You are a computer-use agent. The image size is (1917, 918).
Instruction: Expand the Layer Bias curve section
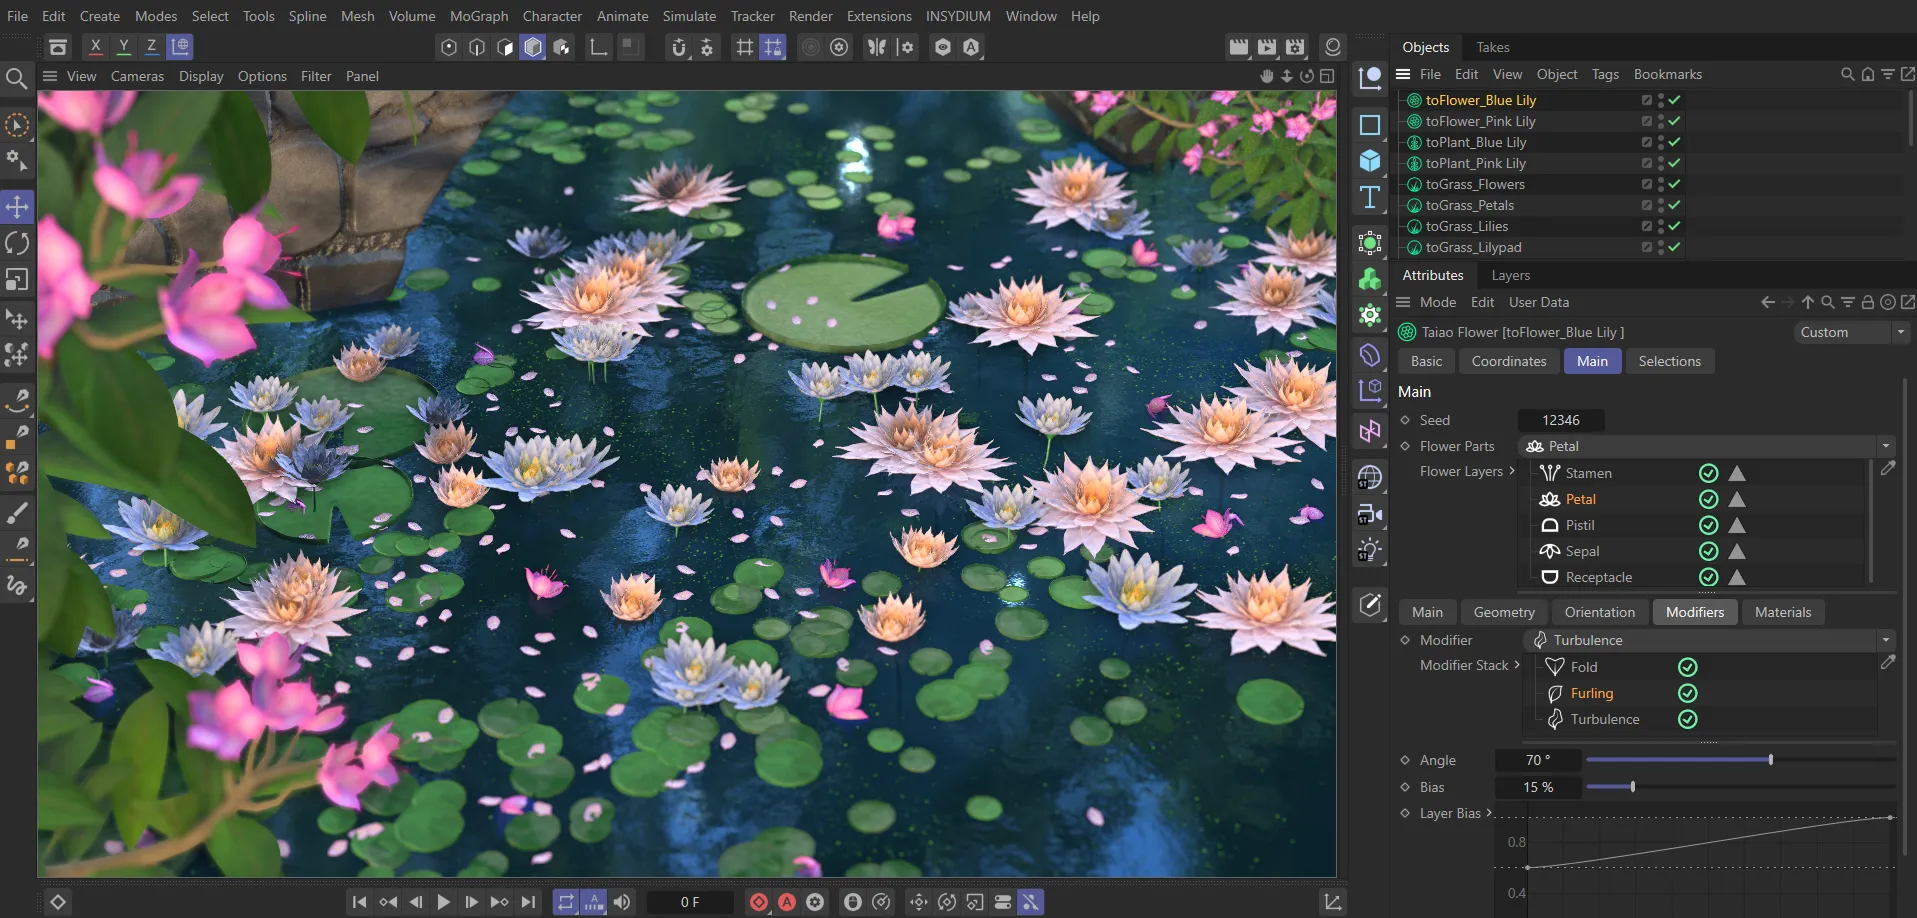(1491, 813)
